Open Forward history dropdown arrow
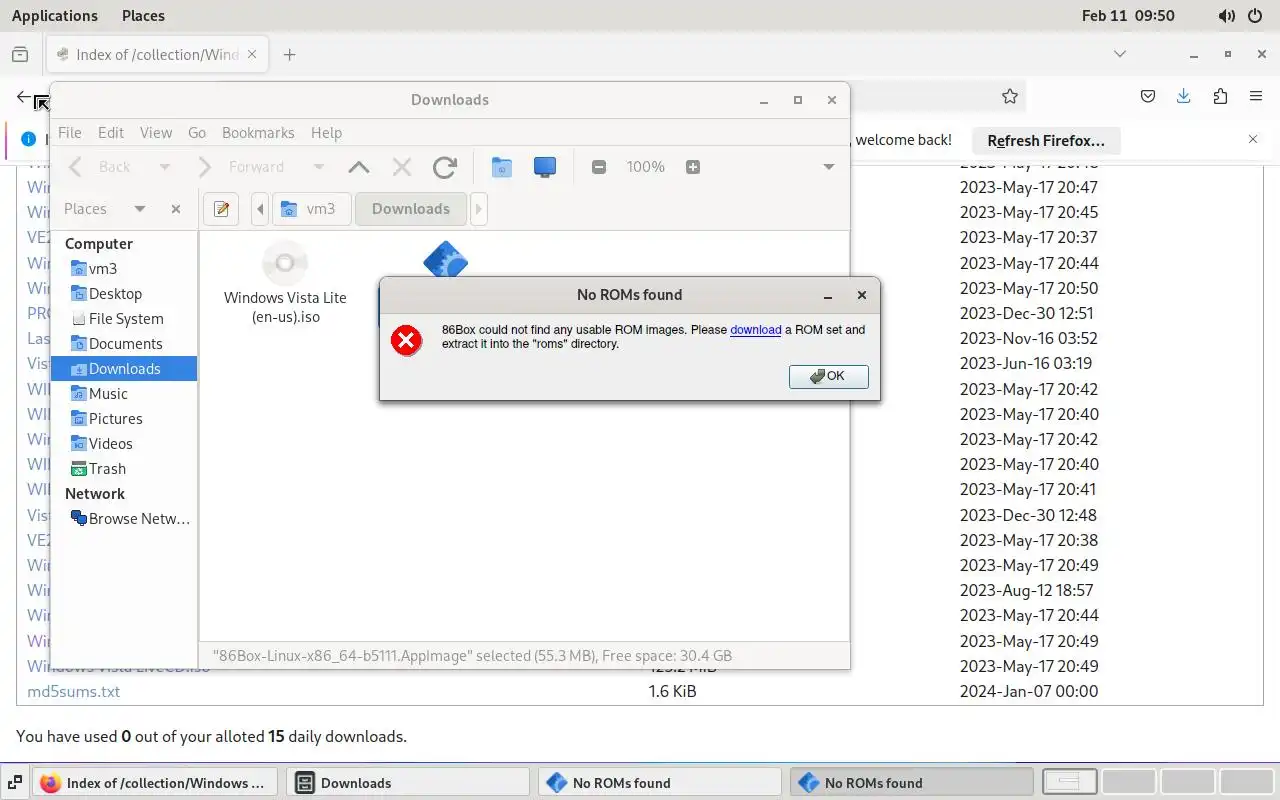The width and height of the screenshot is (1280, 800). point(319,167)
